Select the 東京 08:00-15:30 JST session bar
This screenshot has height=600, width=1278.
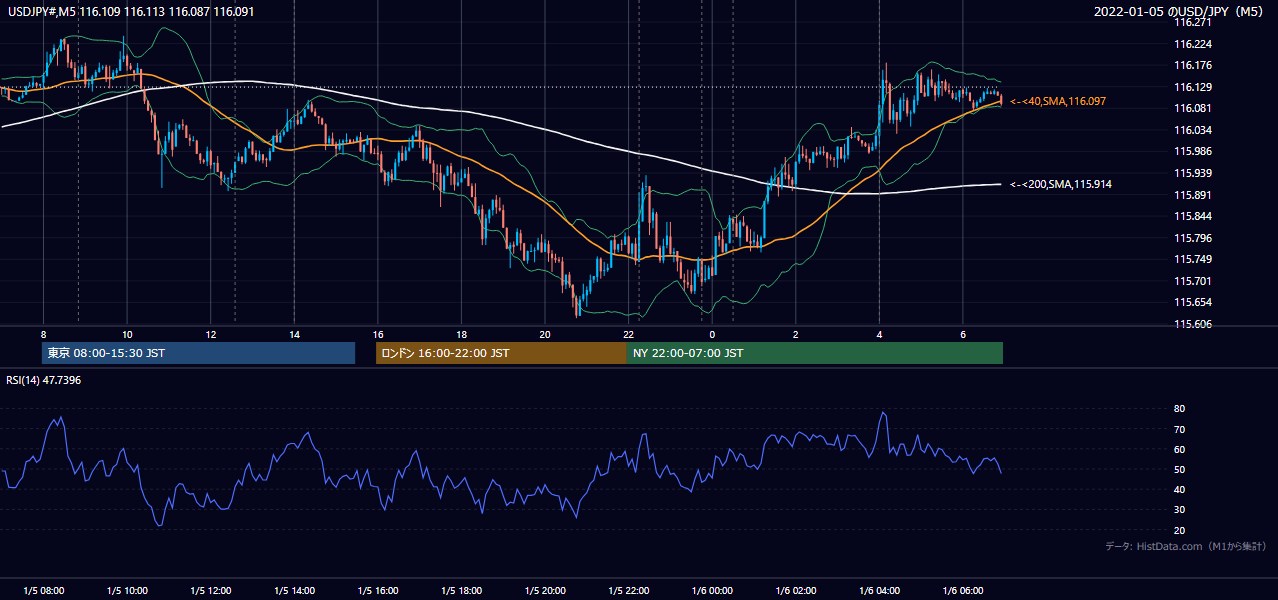point(198,353)
